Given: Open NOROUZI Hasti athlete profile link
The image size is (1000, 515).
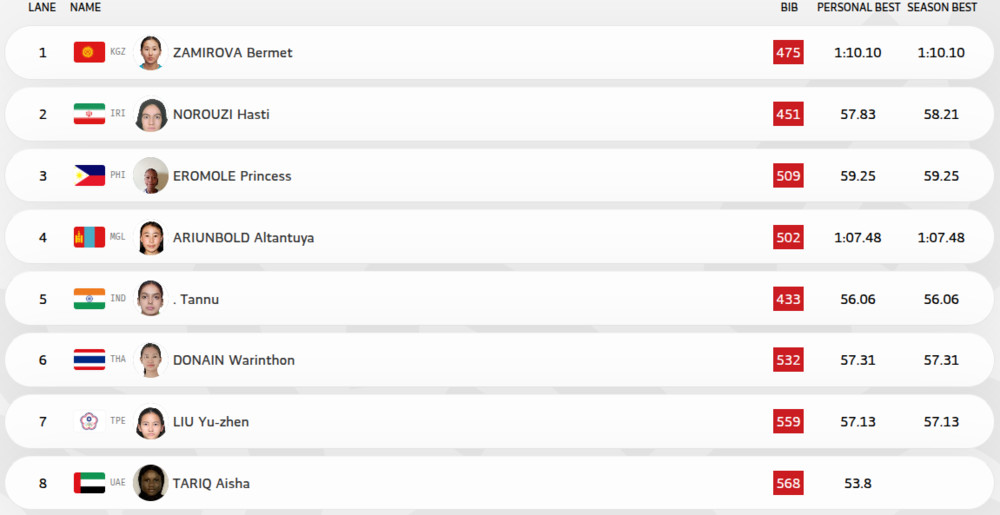Looking at the screenshot, I should pyautogui.click(x=221, y=114).
